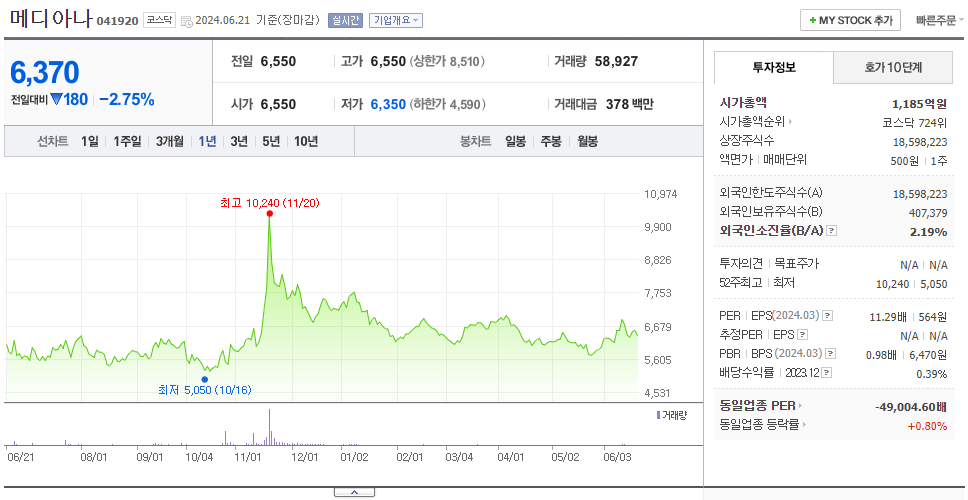The height and width of the screenshot is (500, 968).
Task: Open the 투자정보 tab
Action: pos(774,67)
